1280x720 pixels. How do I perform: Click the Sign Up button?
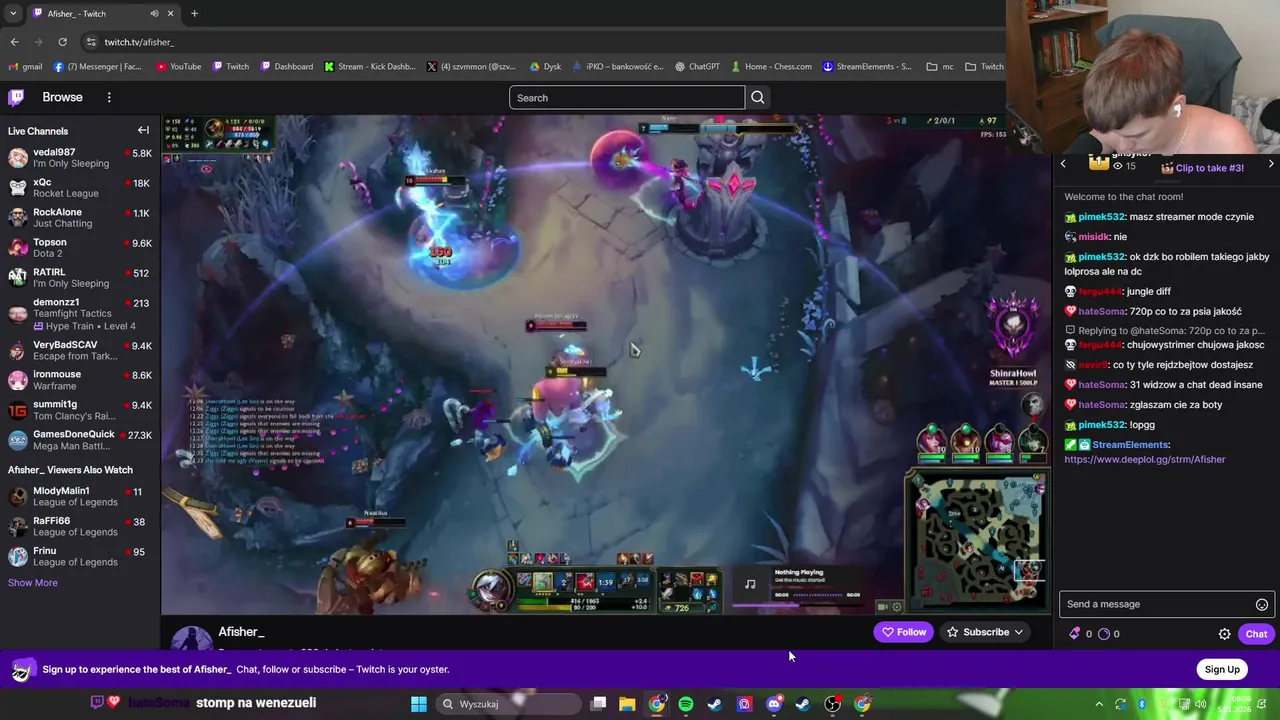click(x=1222, y=669)
